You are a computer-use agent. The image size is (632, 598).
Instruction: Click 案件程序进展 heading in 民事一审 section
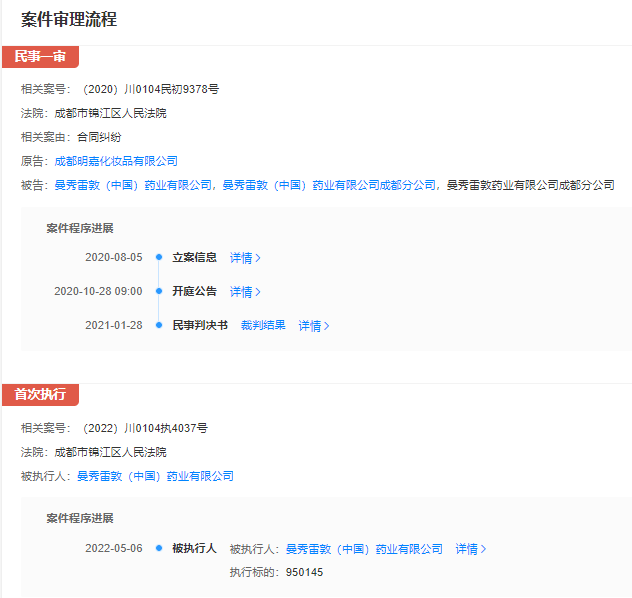[80, 228]
